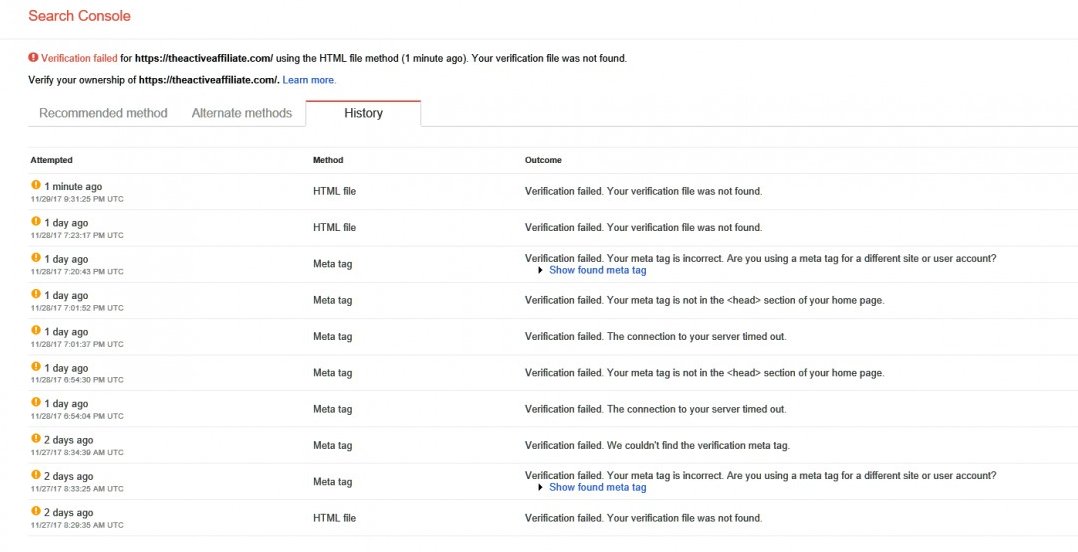Click 'meta tag is incorrect' outcome in 7:20:43 PM row
Screen dimensions: 1078x552
pyautogui.click(x=760, y=258)
